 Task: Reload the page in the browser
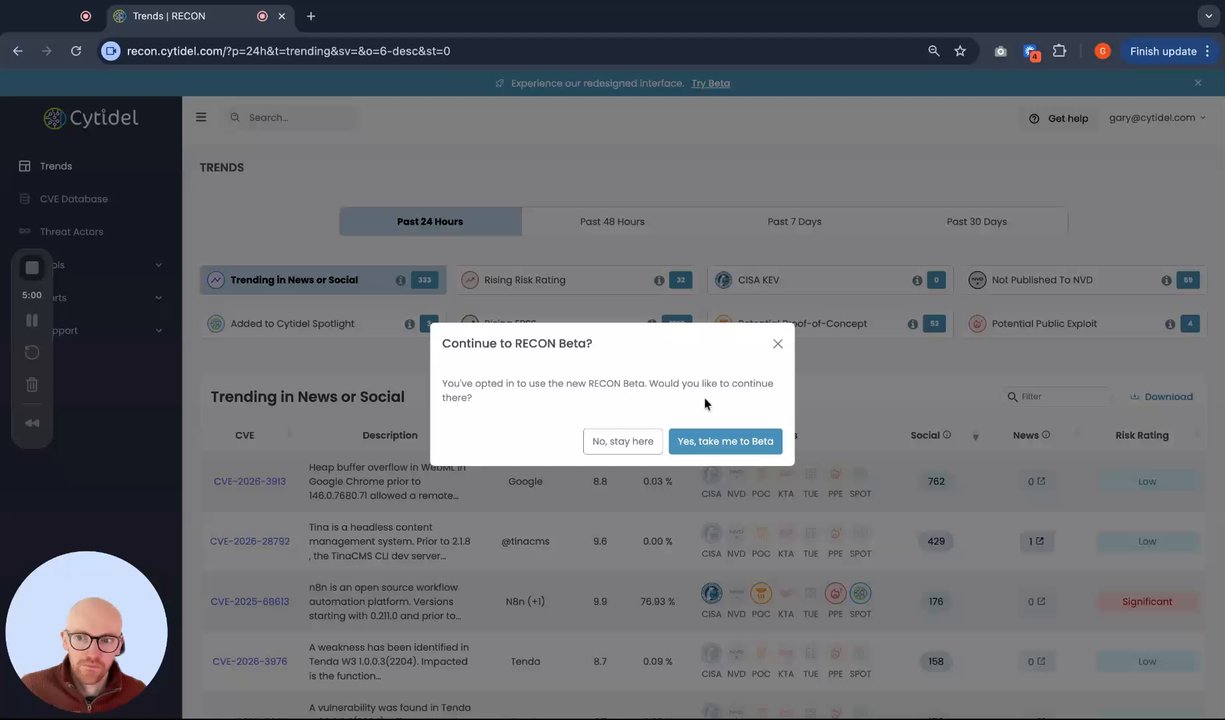[x=76, y=51]
